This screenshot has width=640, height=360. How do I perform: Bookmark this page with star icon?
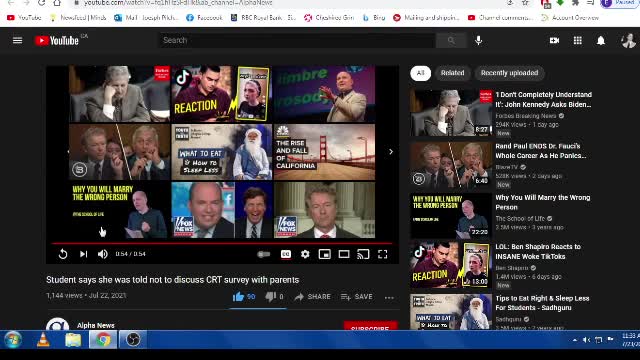[x=525, y=3]
